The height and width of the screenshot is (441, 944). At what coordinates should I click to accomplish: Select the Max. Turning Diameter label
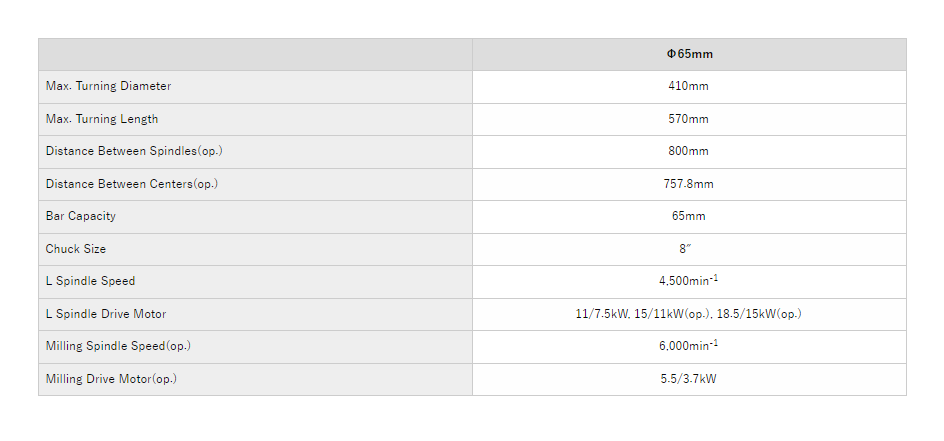click(x=108, y=86)
